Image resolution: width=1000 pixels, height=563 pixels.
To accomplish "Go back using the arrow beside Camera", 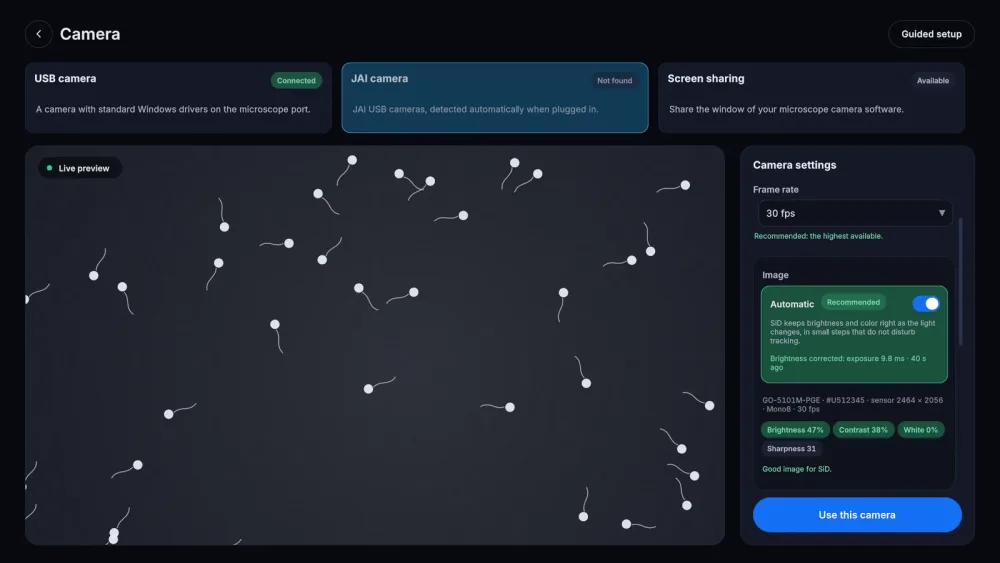I will 38,34.
